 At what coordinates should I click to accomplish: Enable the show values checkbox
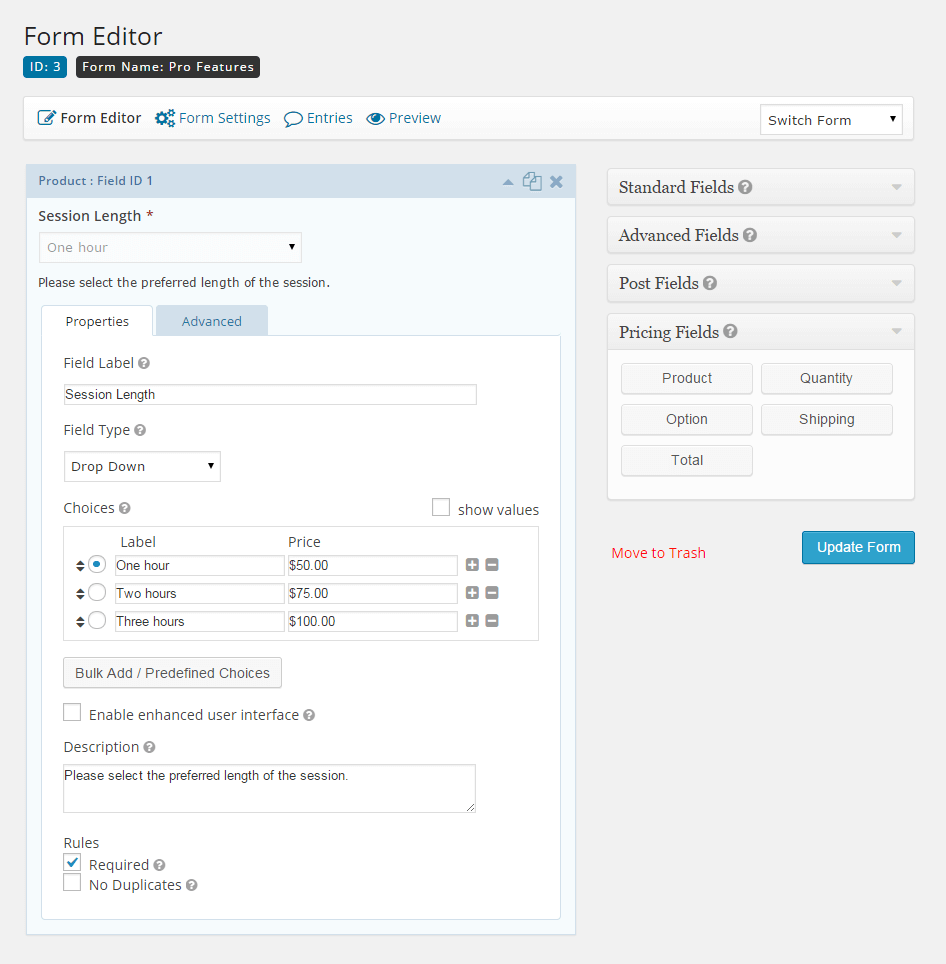441,507
